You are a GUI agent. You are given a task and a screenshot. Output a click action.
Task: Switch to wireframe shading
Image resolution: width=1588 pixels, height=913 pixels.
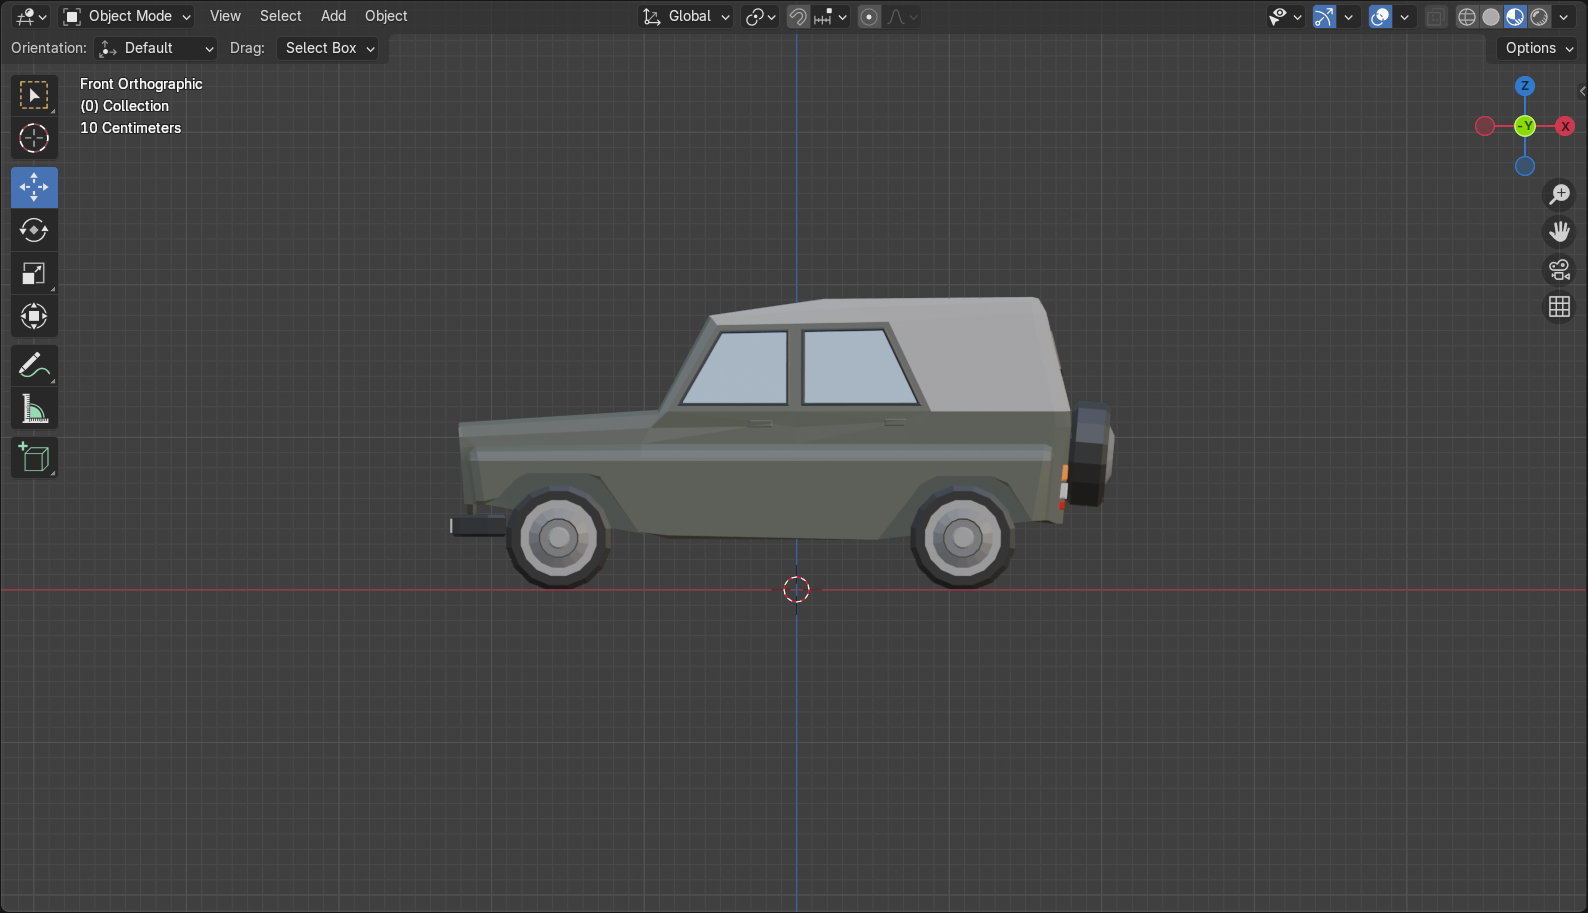pyautogui.click(x=1467, y=16)
